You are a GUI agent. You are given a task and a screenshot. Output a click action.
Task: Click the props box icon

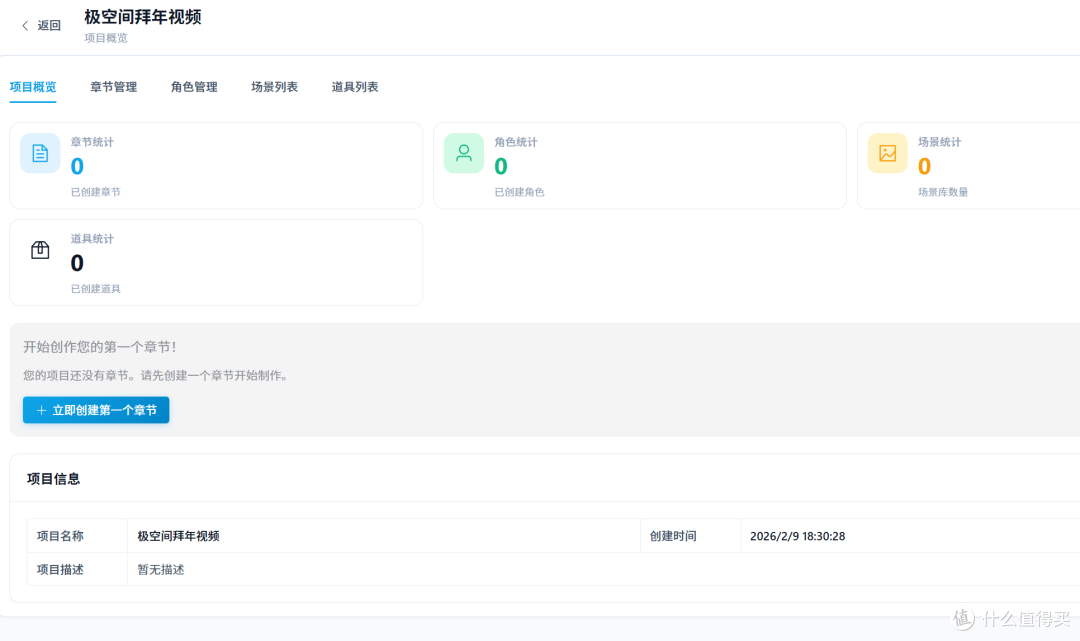point(40,250)
